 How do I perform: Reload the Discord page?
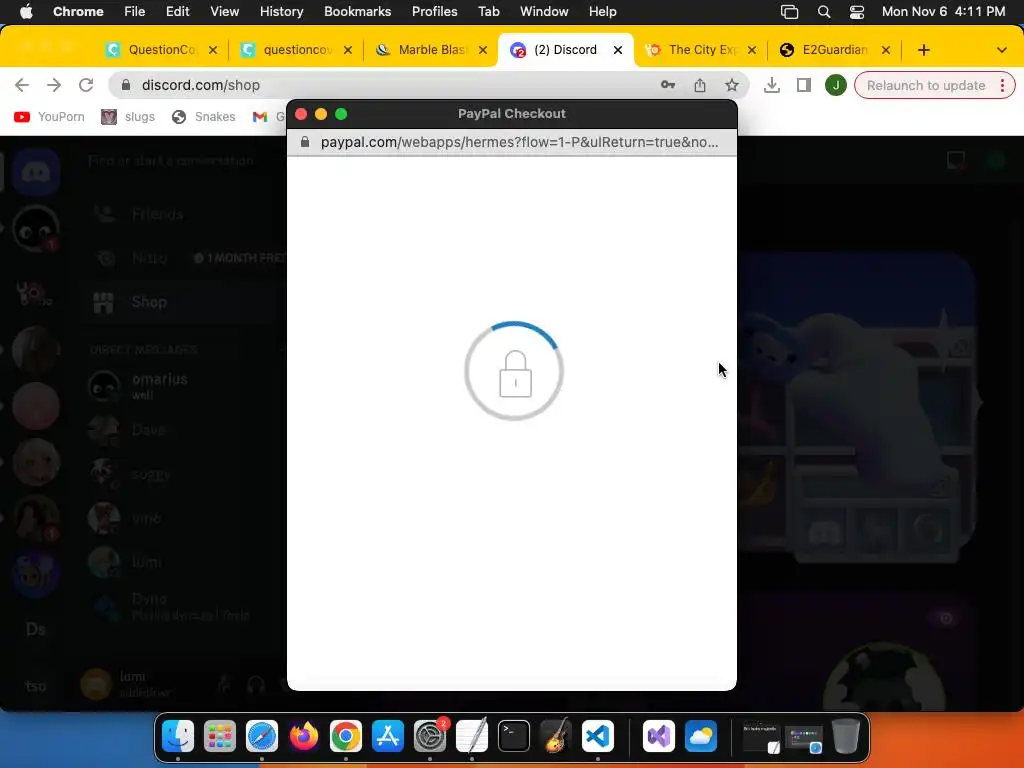click(86, 85)
